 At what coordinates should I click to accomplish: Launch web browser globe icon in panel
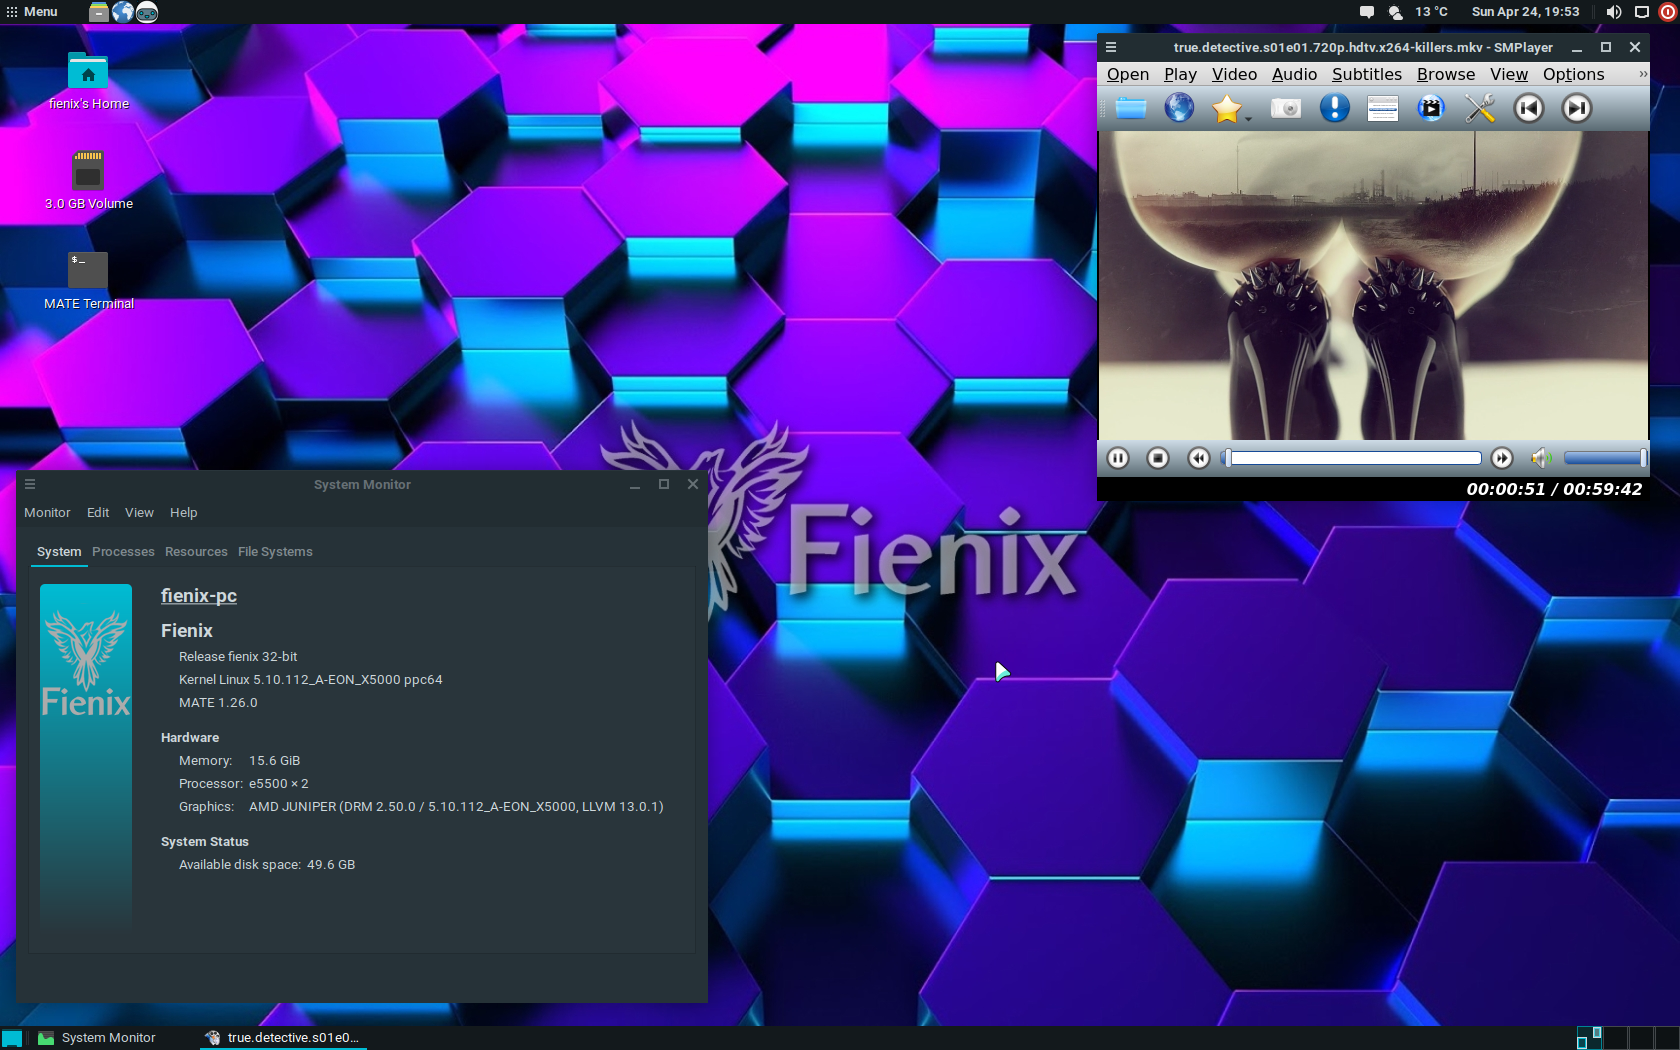(123, 12)
